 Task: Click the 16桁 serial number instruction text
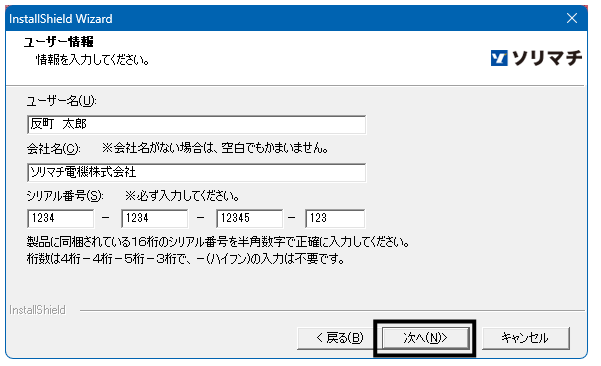tap(218, 242)
